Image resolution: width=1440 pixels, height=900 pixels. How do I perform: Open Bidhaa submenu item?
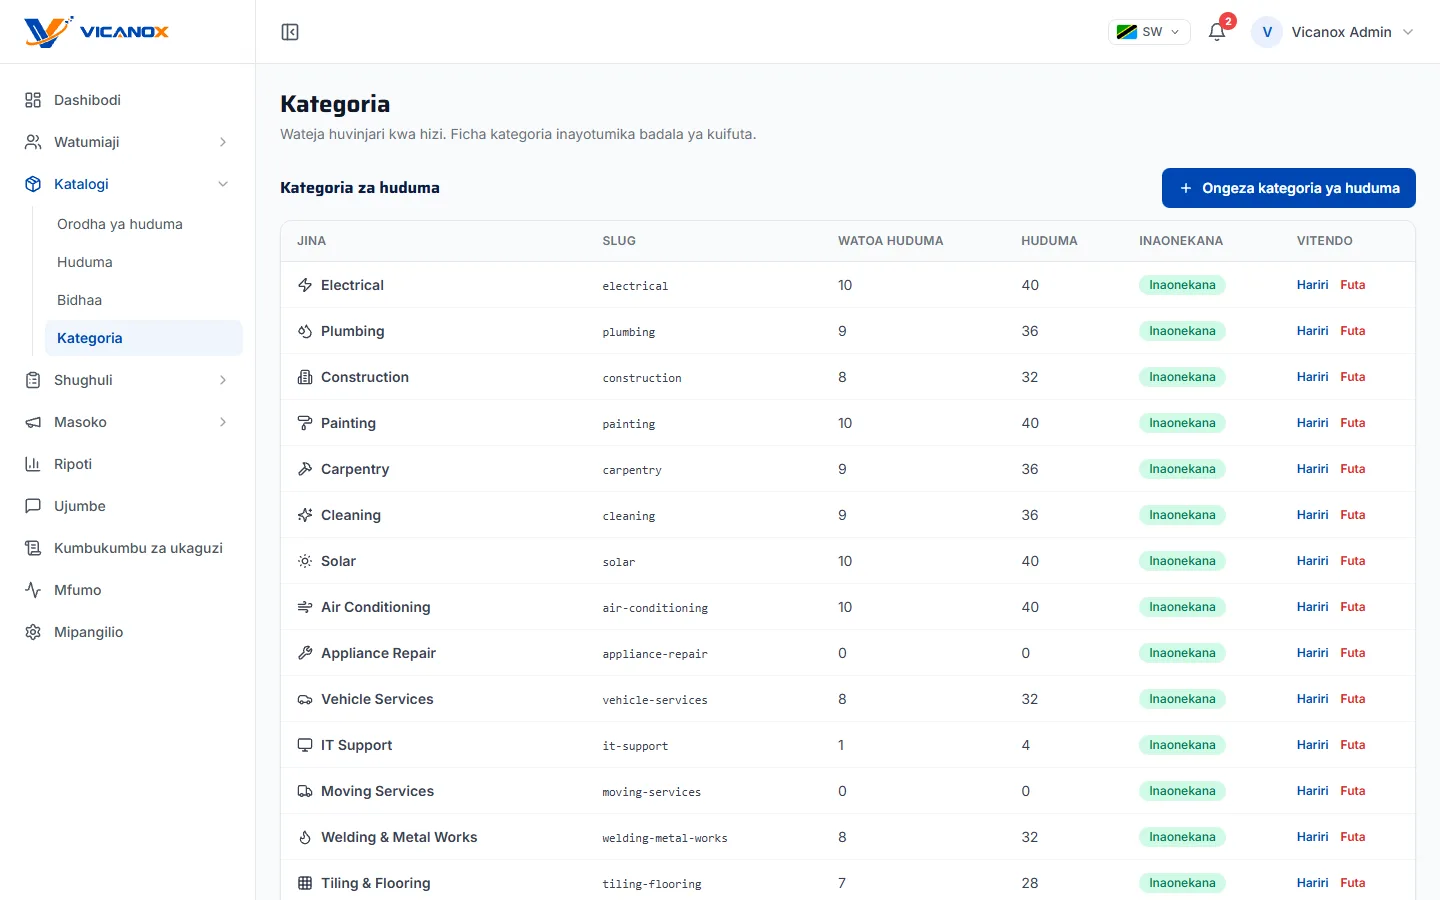tap(144, 300)
